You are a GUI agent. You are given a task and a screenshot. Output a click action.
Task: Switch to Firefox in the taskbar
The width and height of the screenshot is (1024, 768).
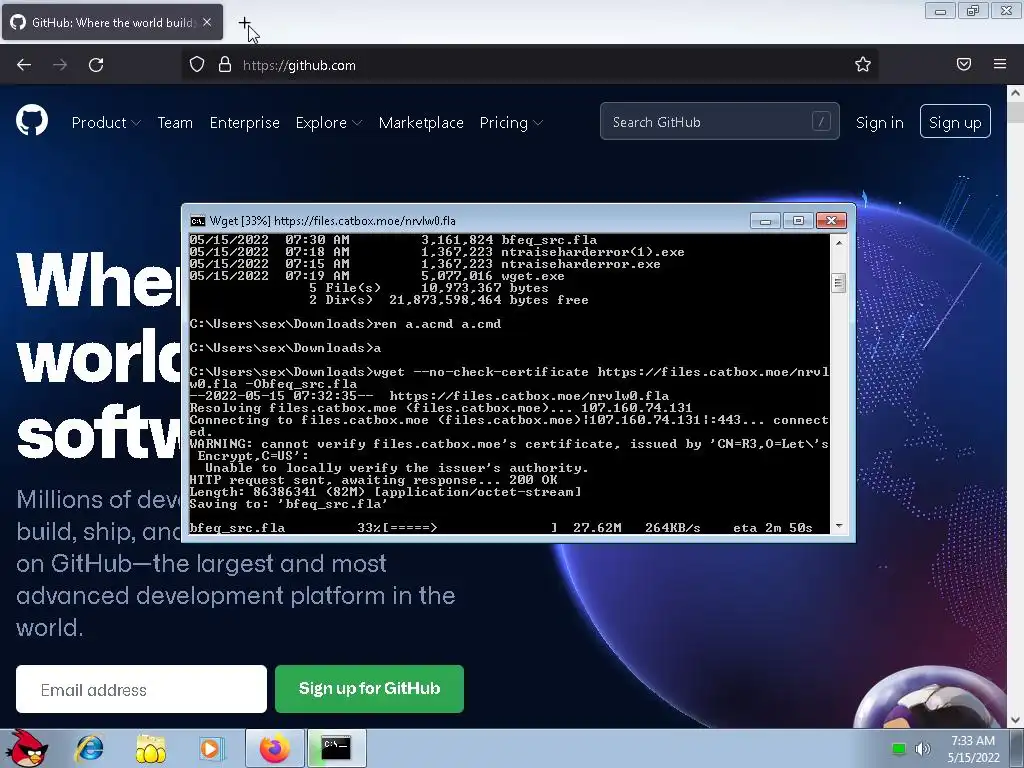pos(275,748)
